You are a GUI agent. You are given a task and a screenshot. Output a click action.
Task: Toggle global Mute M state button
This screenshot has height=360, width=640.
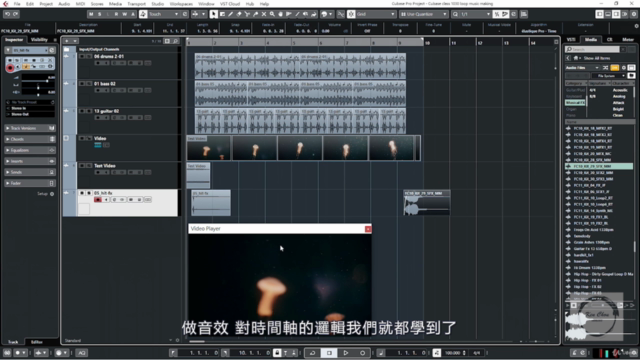[91, 14]
